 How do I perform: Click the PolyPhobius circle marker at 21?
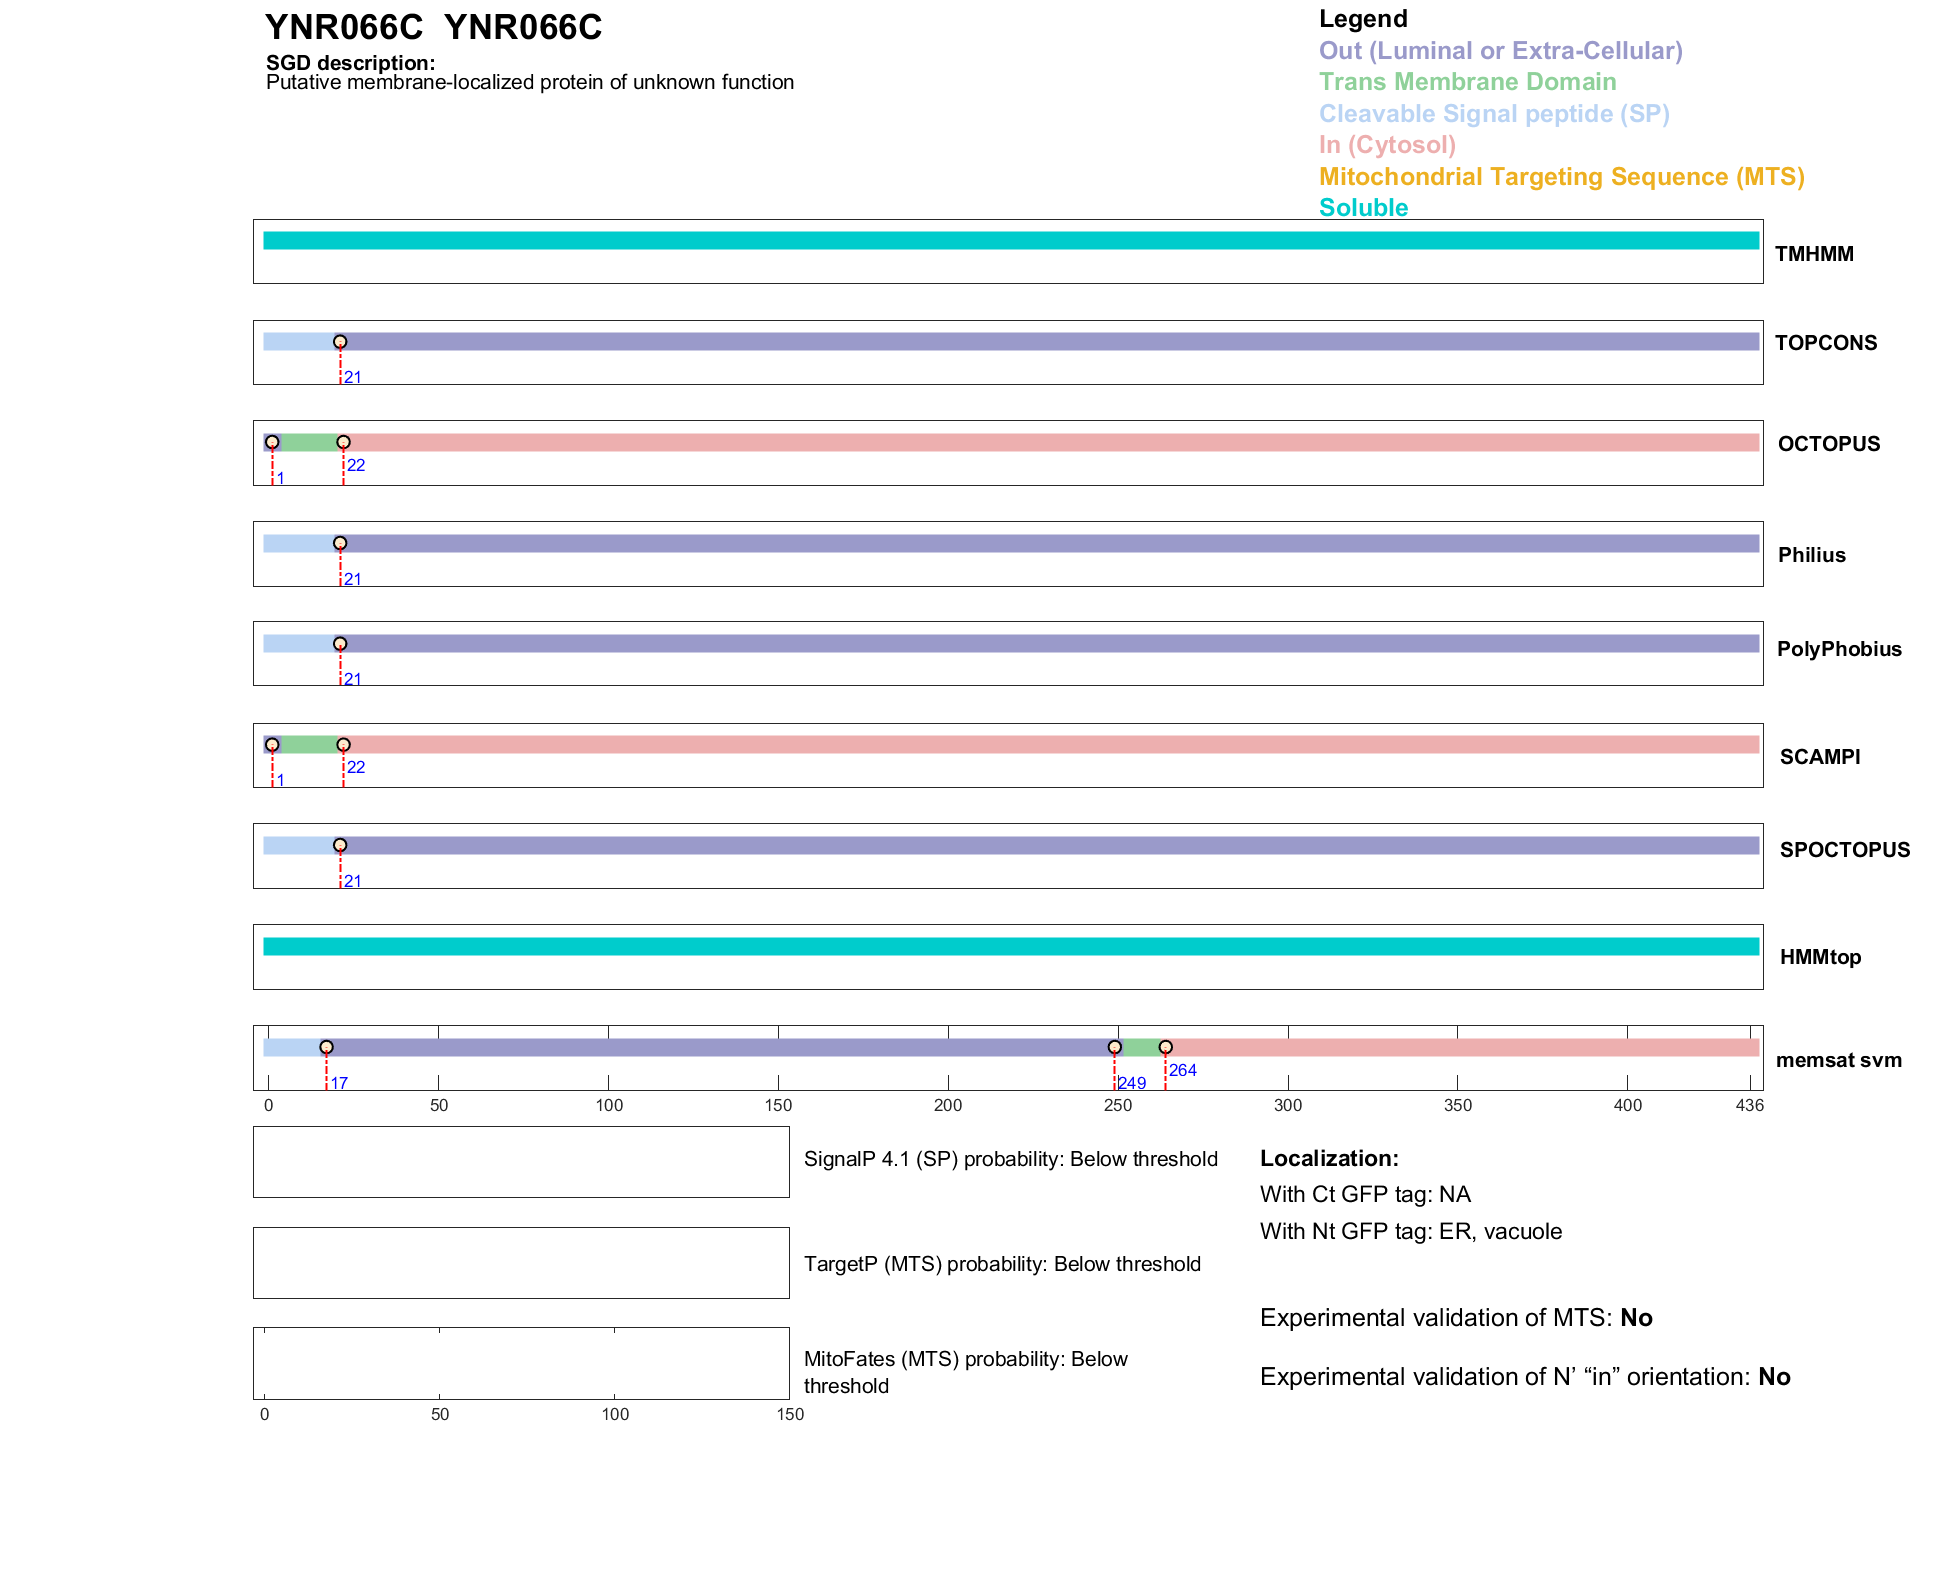[x=340, y=644]
